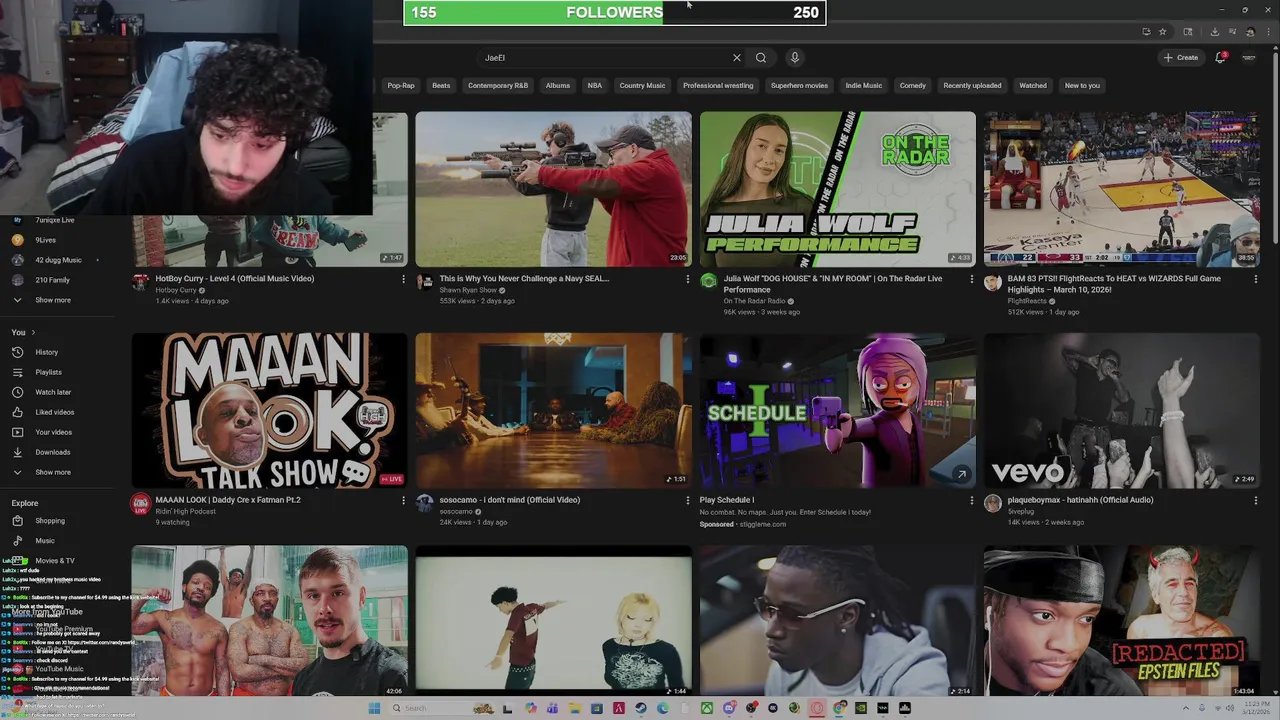Play the Navy SEAL rifle video thumbnail
This screenshot has width=1280, height=720.
pos(553,189)
